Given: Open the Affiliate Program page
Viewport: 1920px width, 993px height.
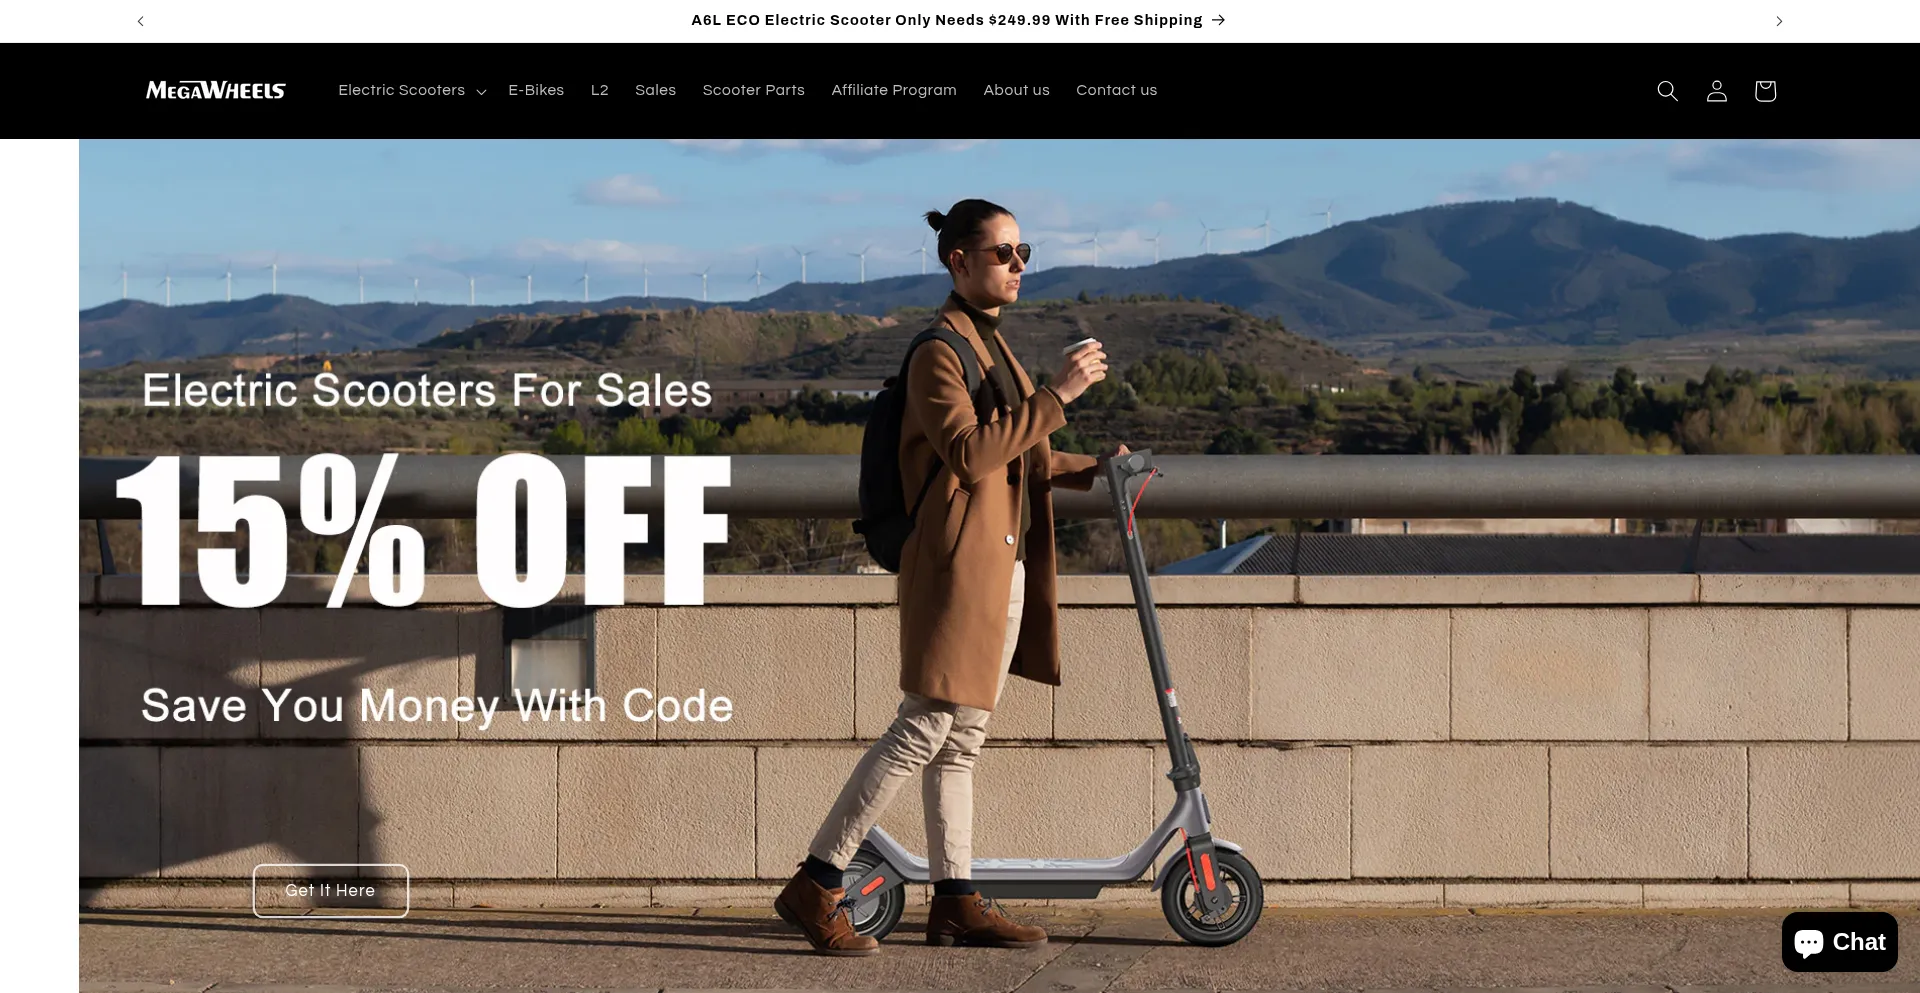Looking at the screenshot, I should 894,90.
